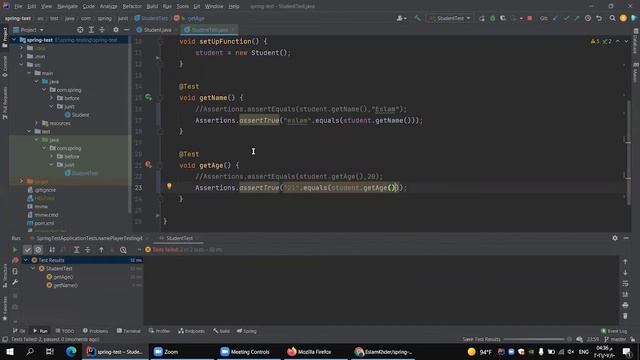640x360 pixels.
Task: Open the File menu
Action: click(x=18, y=6)
